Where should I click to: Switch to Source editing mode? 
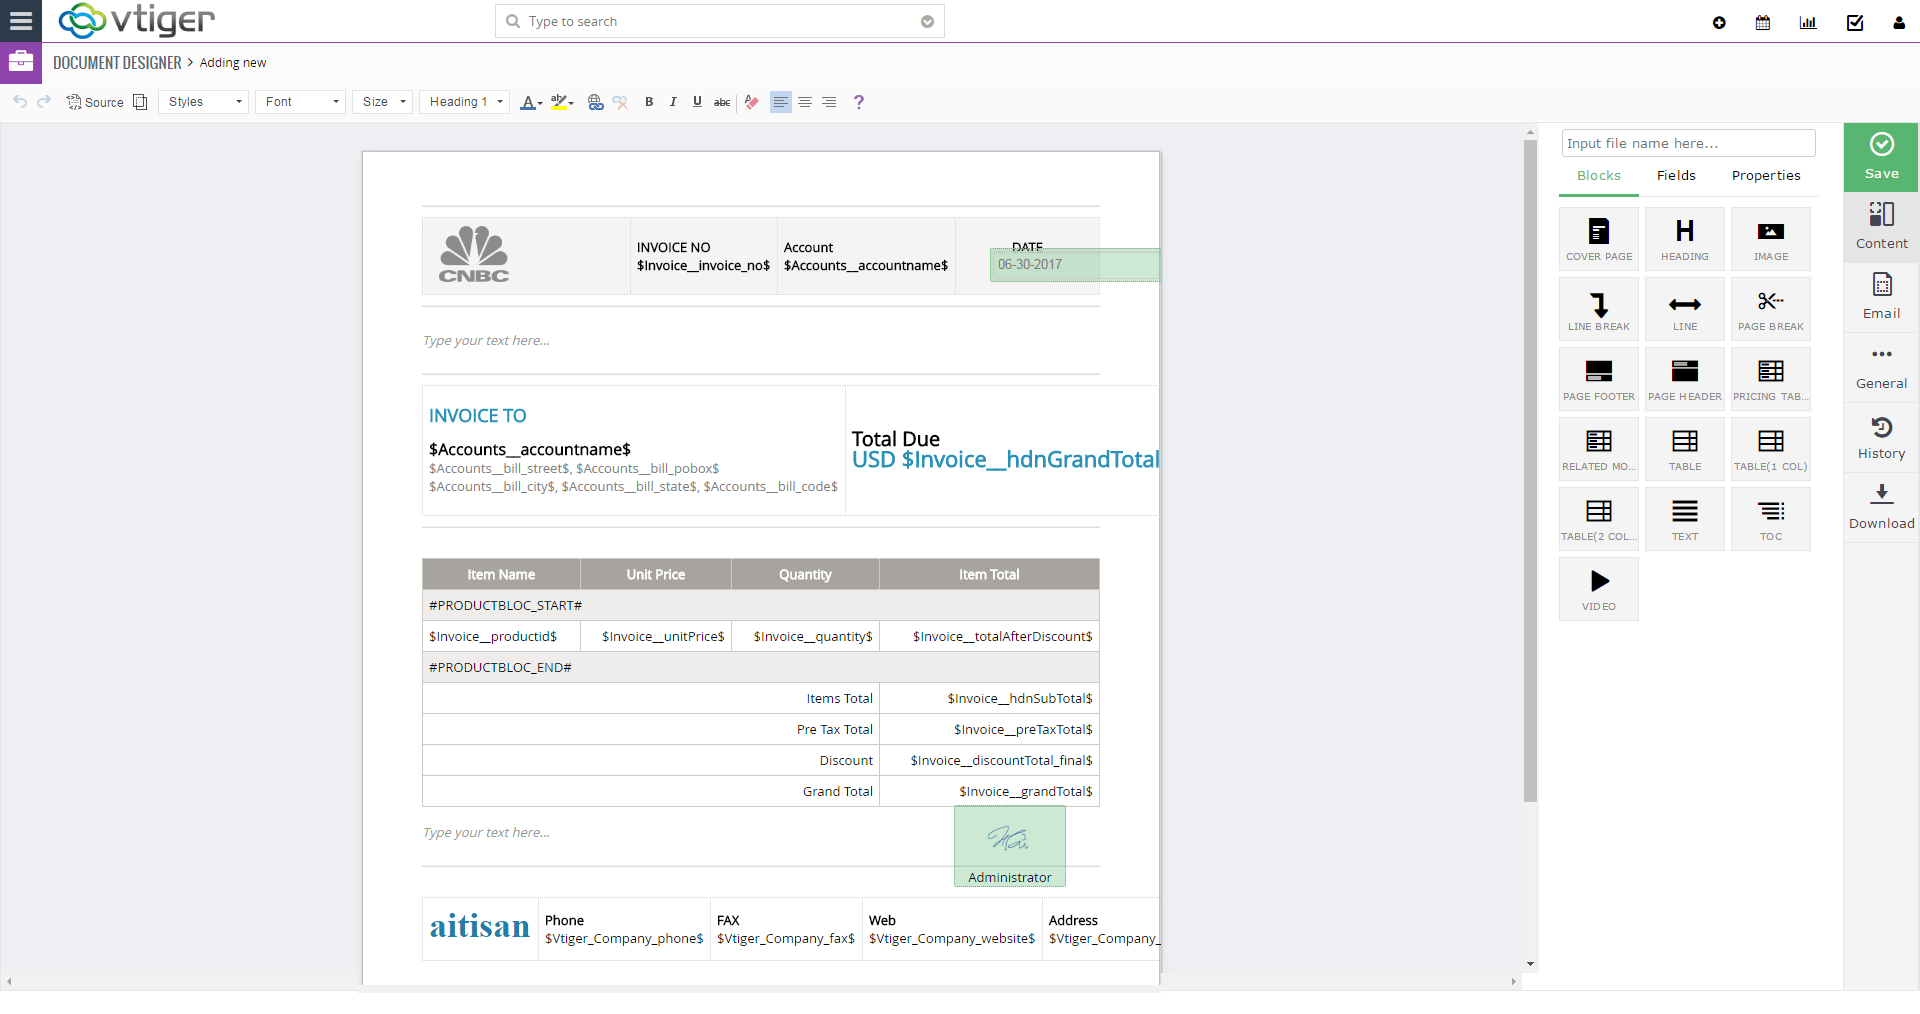[94, 101]
